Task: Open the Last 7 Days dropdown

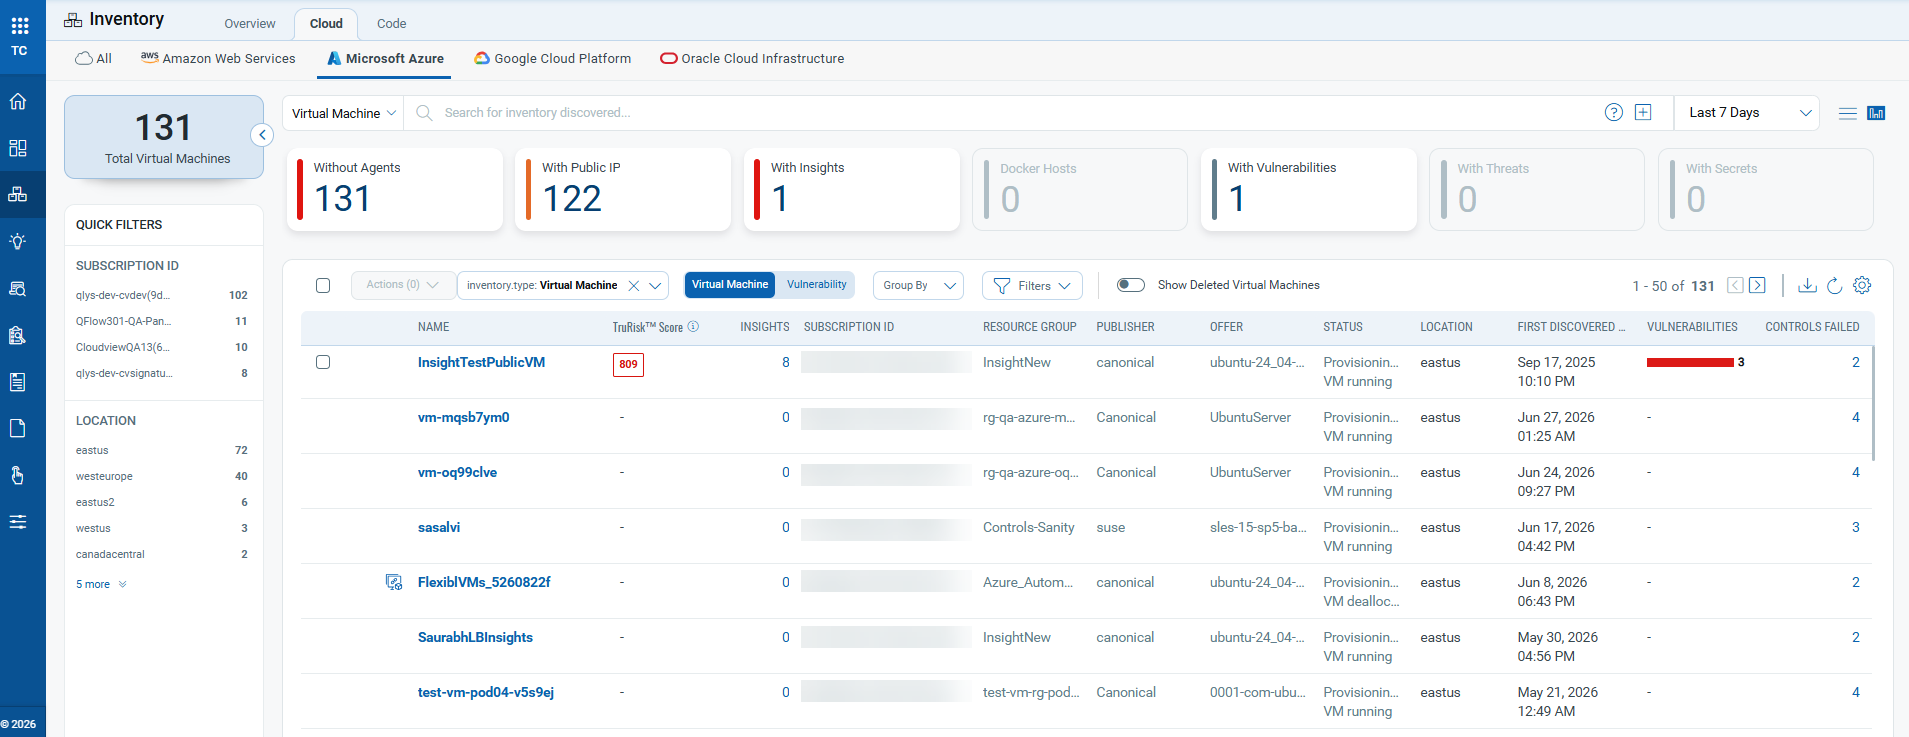Action: [x=1747, y=113]
